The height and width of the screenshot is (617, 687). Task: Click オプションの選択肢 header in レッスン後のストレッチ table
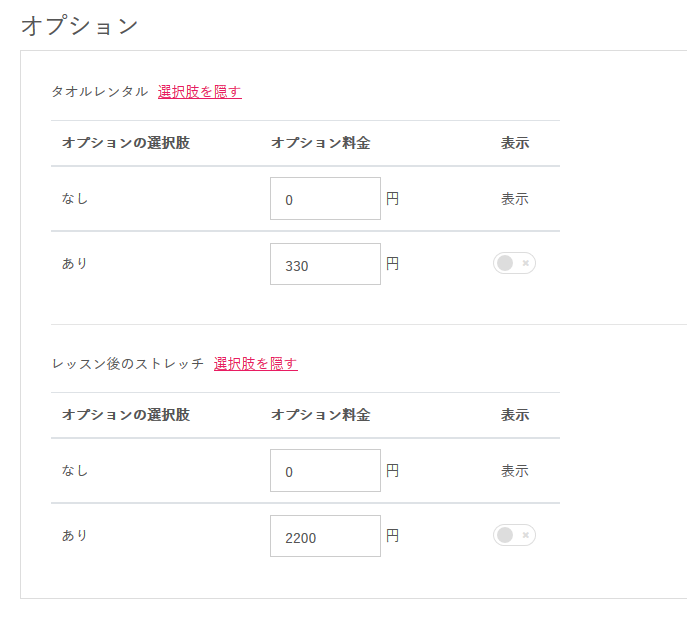[125, 415]
